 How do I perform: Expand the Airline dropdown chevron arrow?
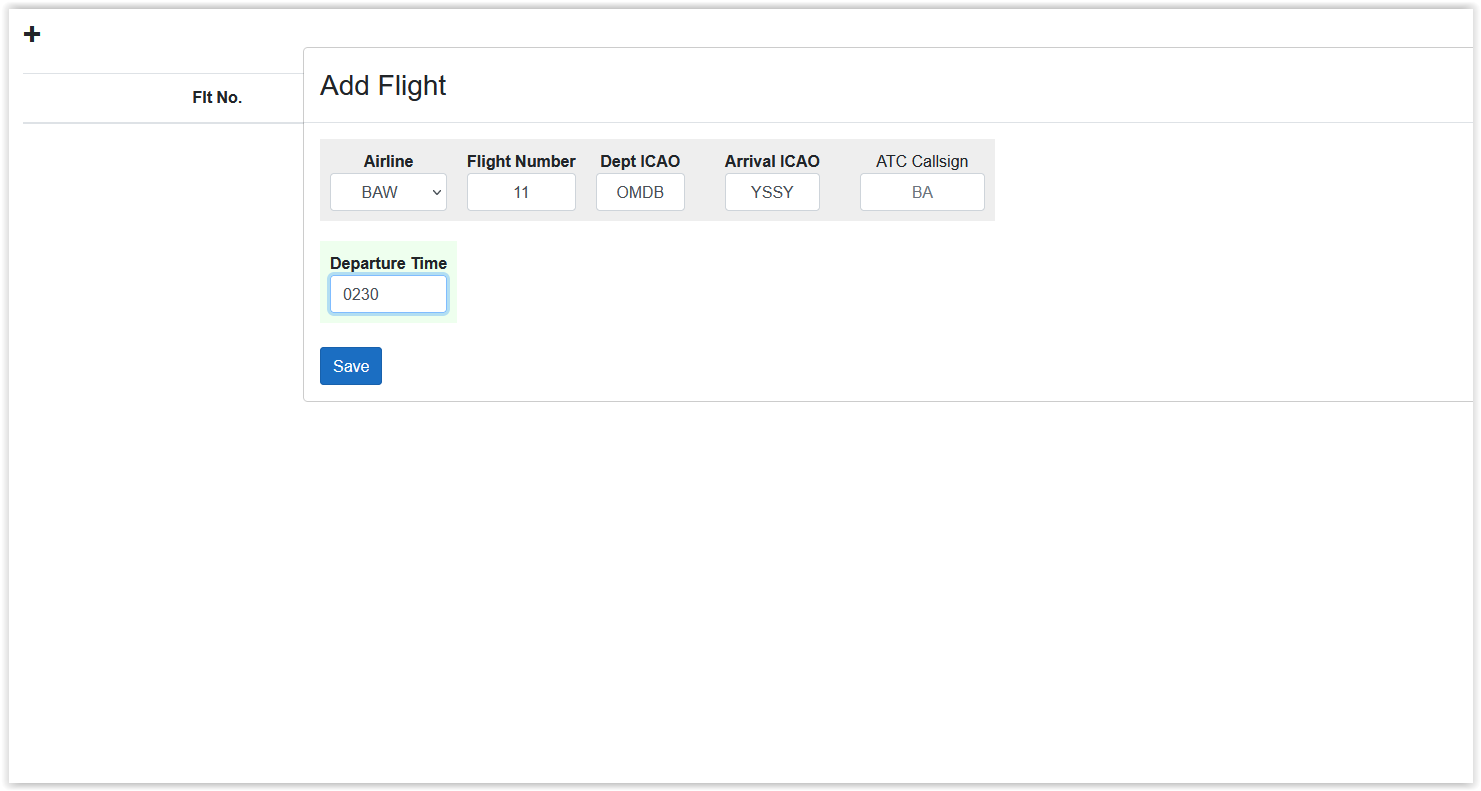437,192
